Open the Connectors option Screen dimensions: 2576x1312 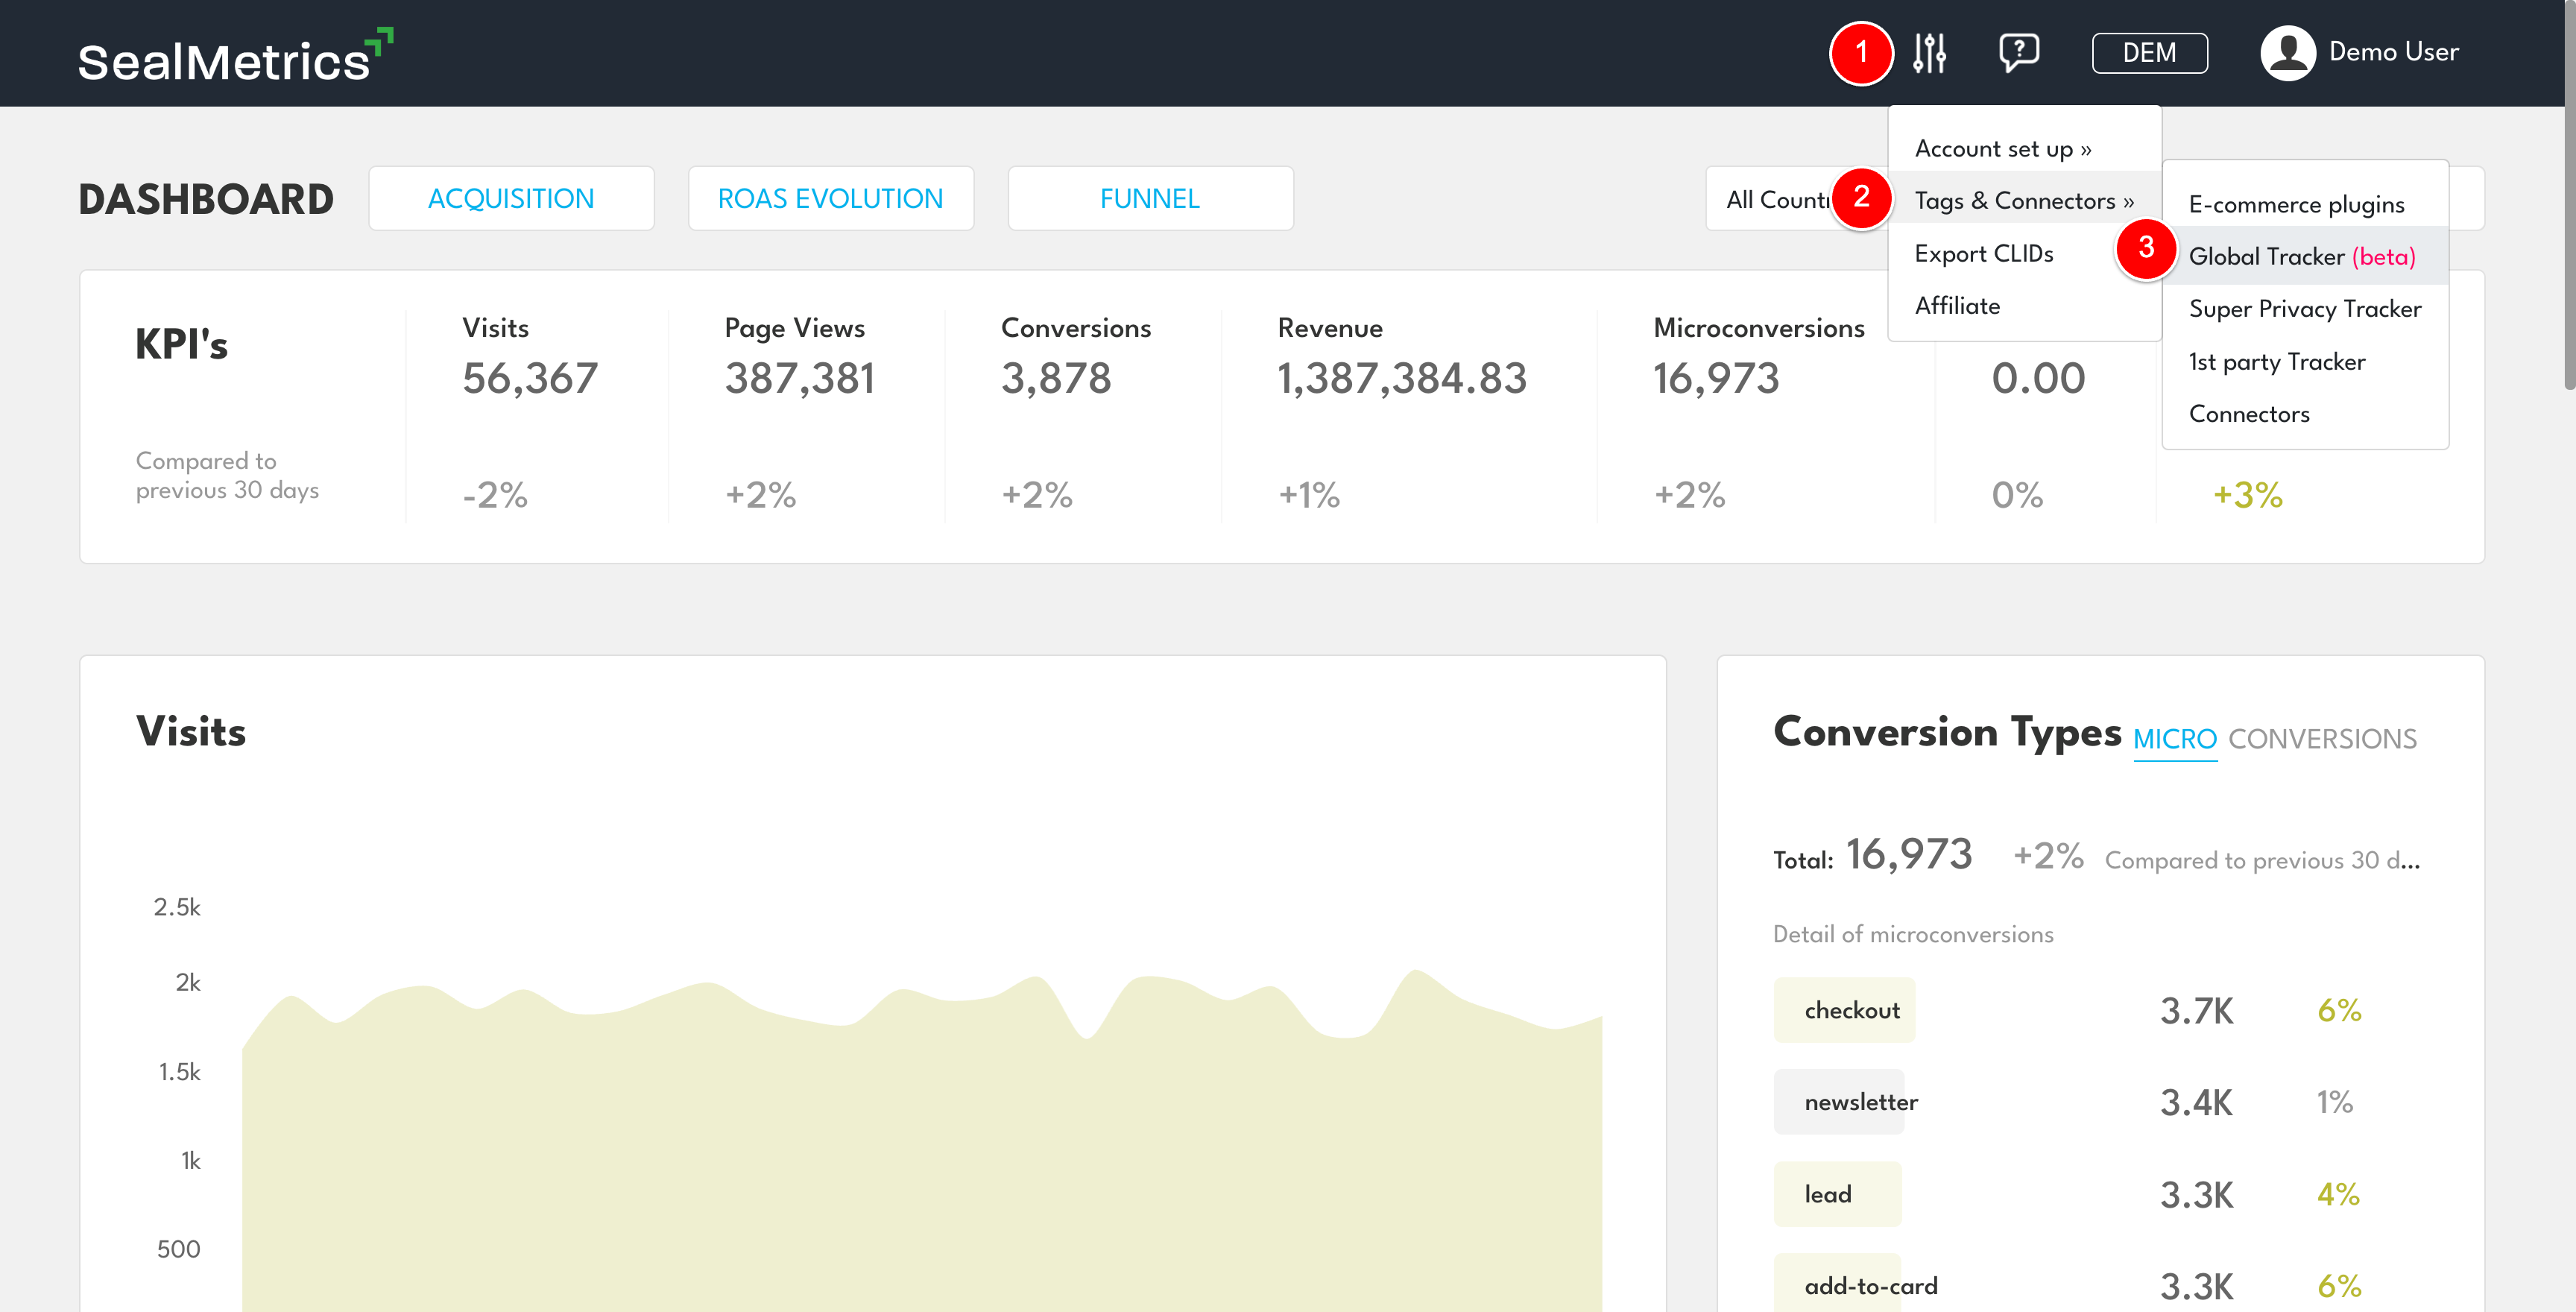click(2249, 413)
